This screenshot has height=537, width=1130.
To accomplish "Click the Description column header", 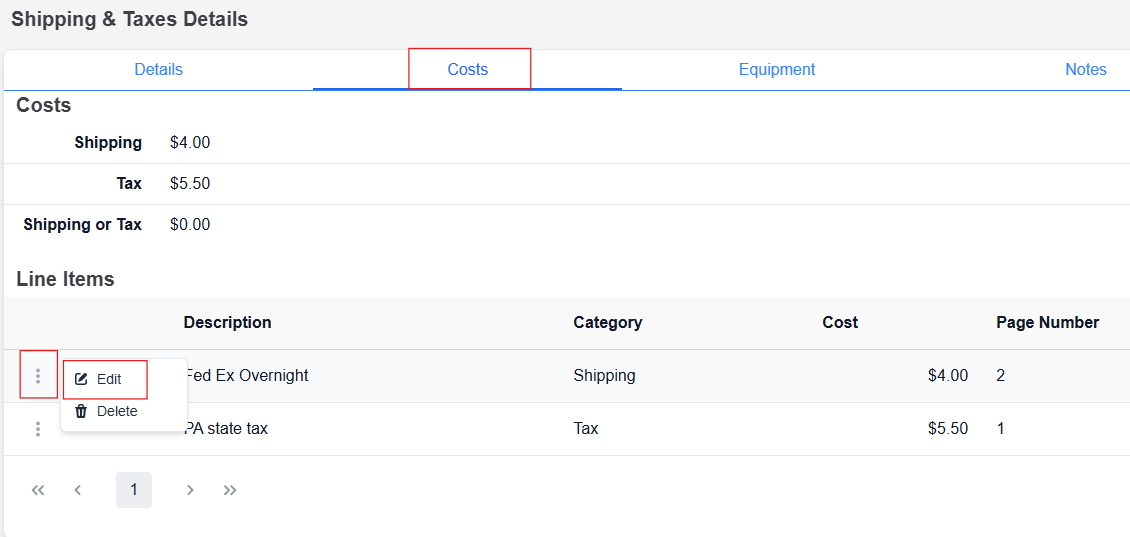I will click(228, 322).
